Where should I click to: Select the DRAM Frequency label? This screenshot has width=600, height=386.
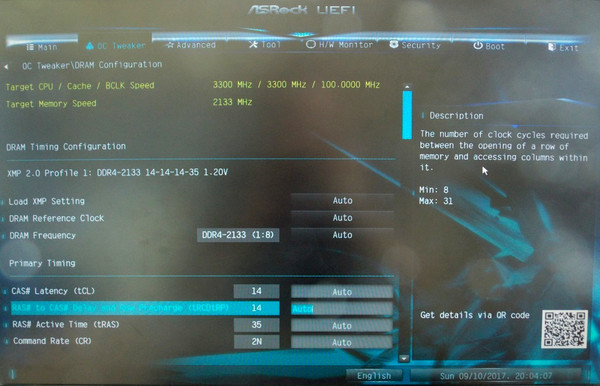coord(42,236)
